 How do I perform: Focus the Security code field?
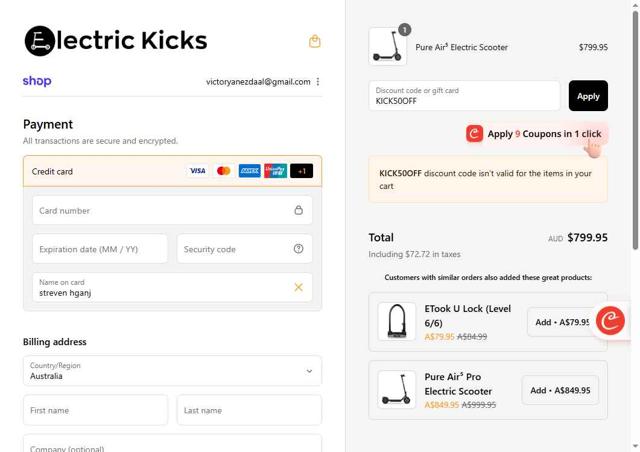[244, 249]
